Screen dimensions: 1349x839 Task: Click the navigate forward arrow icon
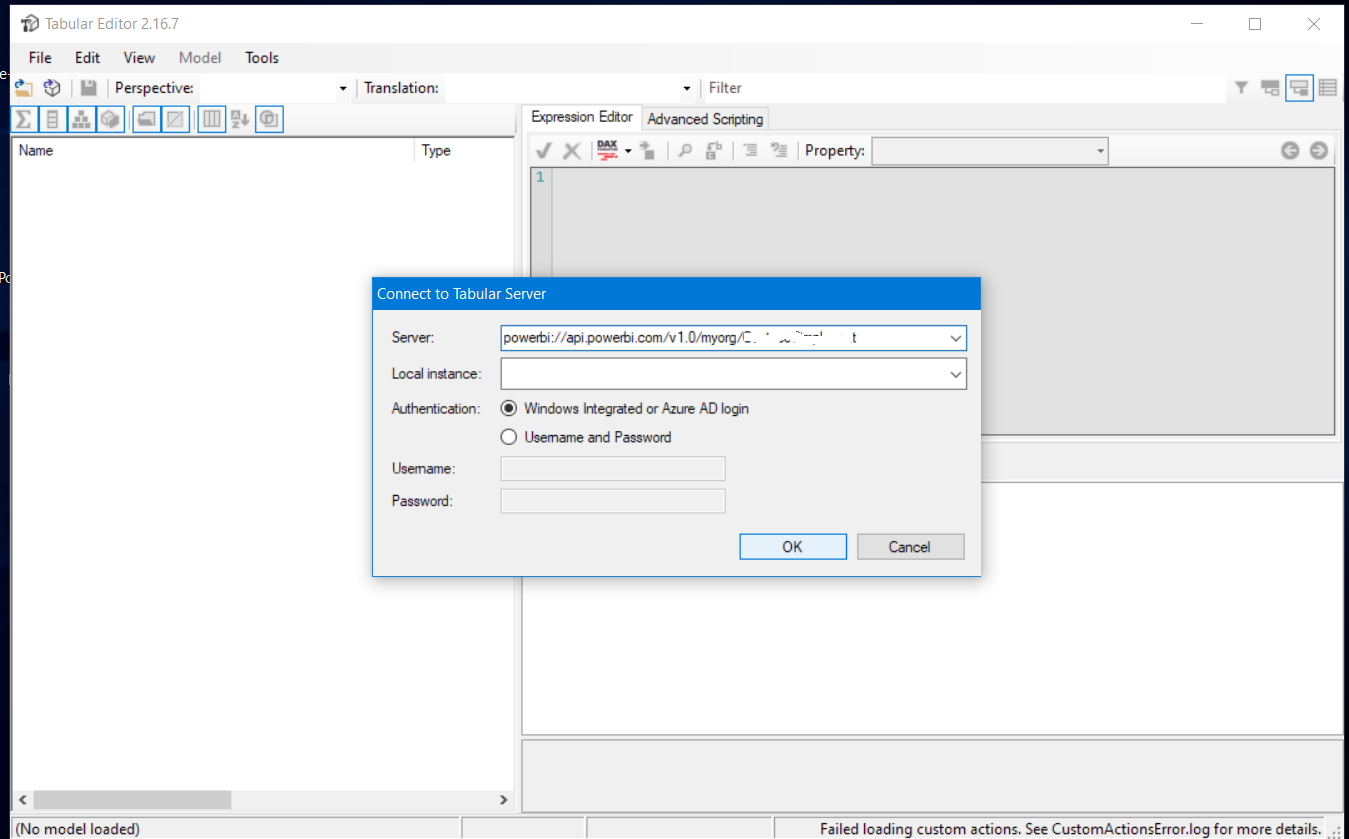[1319, 150]
